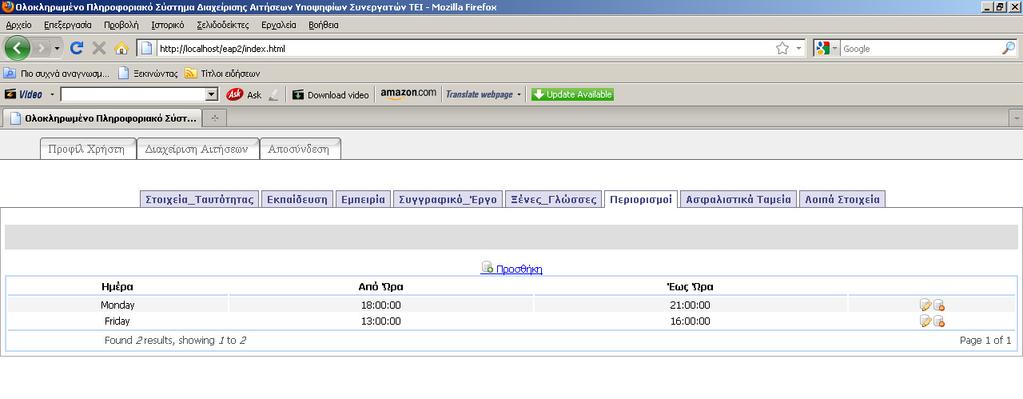Click the Έως Ώρα column header
This screenshot has height=399, width=1023.
tap(690, 287)
